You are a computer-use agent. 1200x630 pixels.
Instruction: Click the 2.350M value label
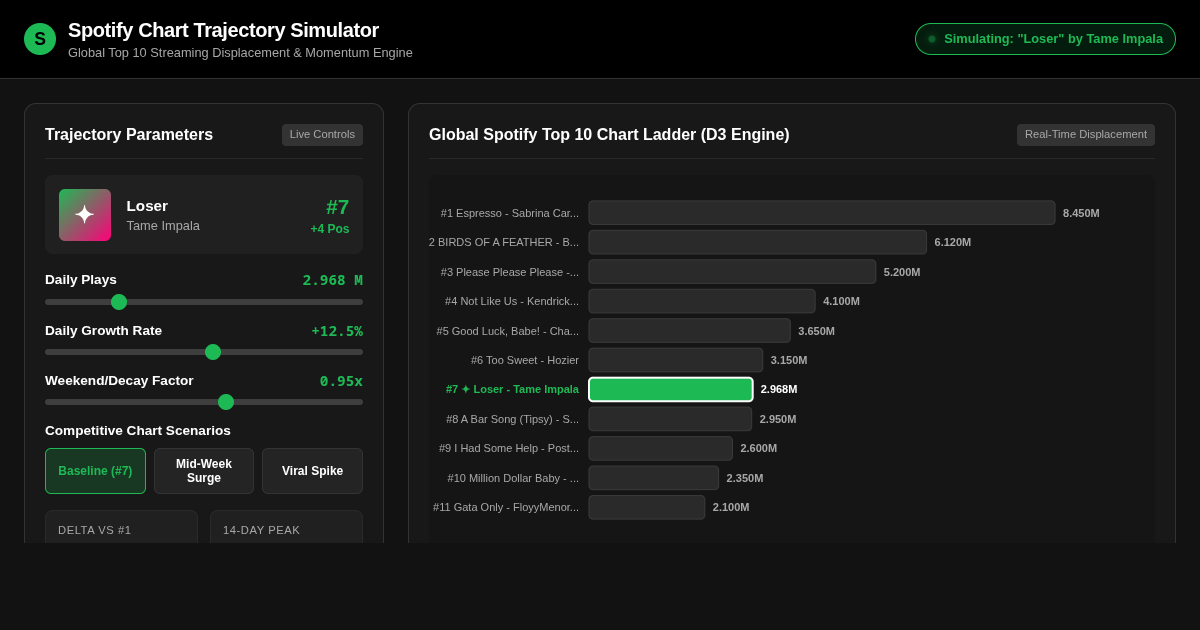(x=745, y=478)
